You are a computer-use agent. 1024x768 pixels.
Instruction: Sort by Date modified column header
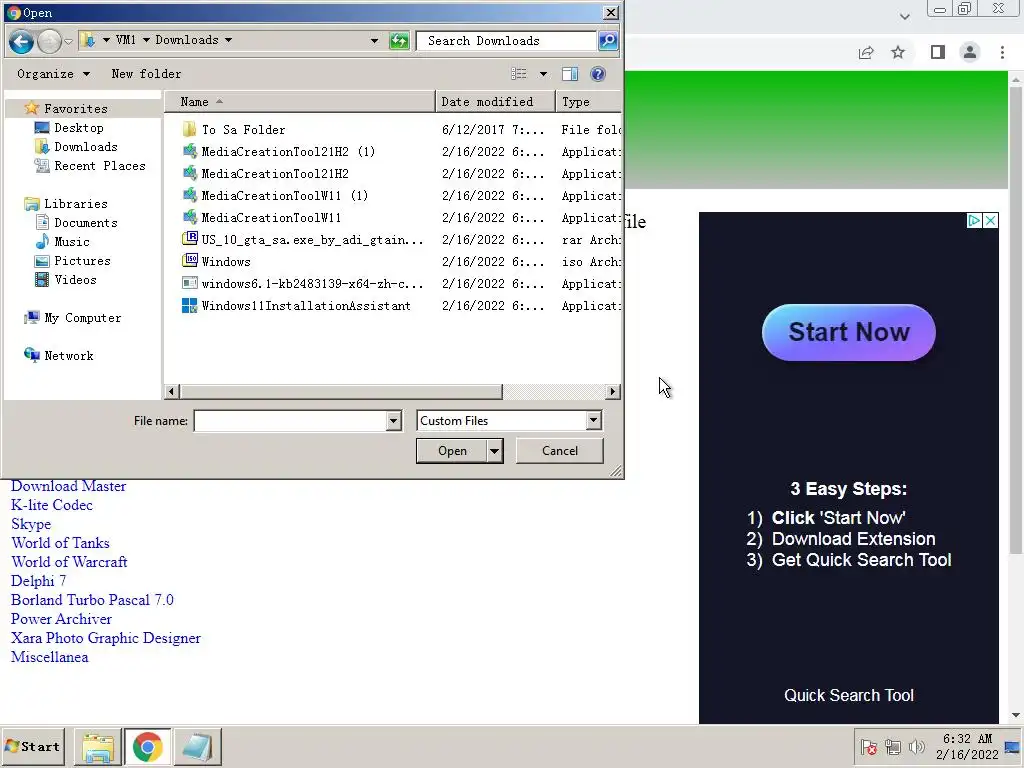pos(496,102)
